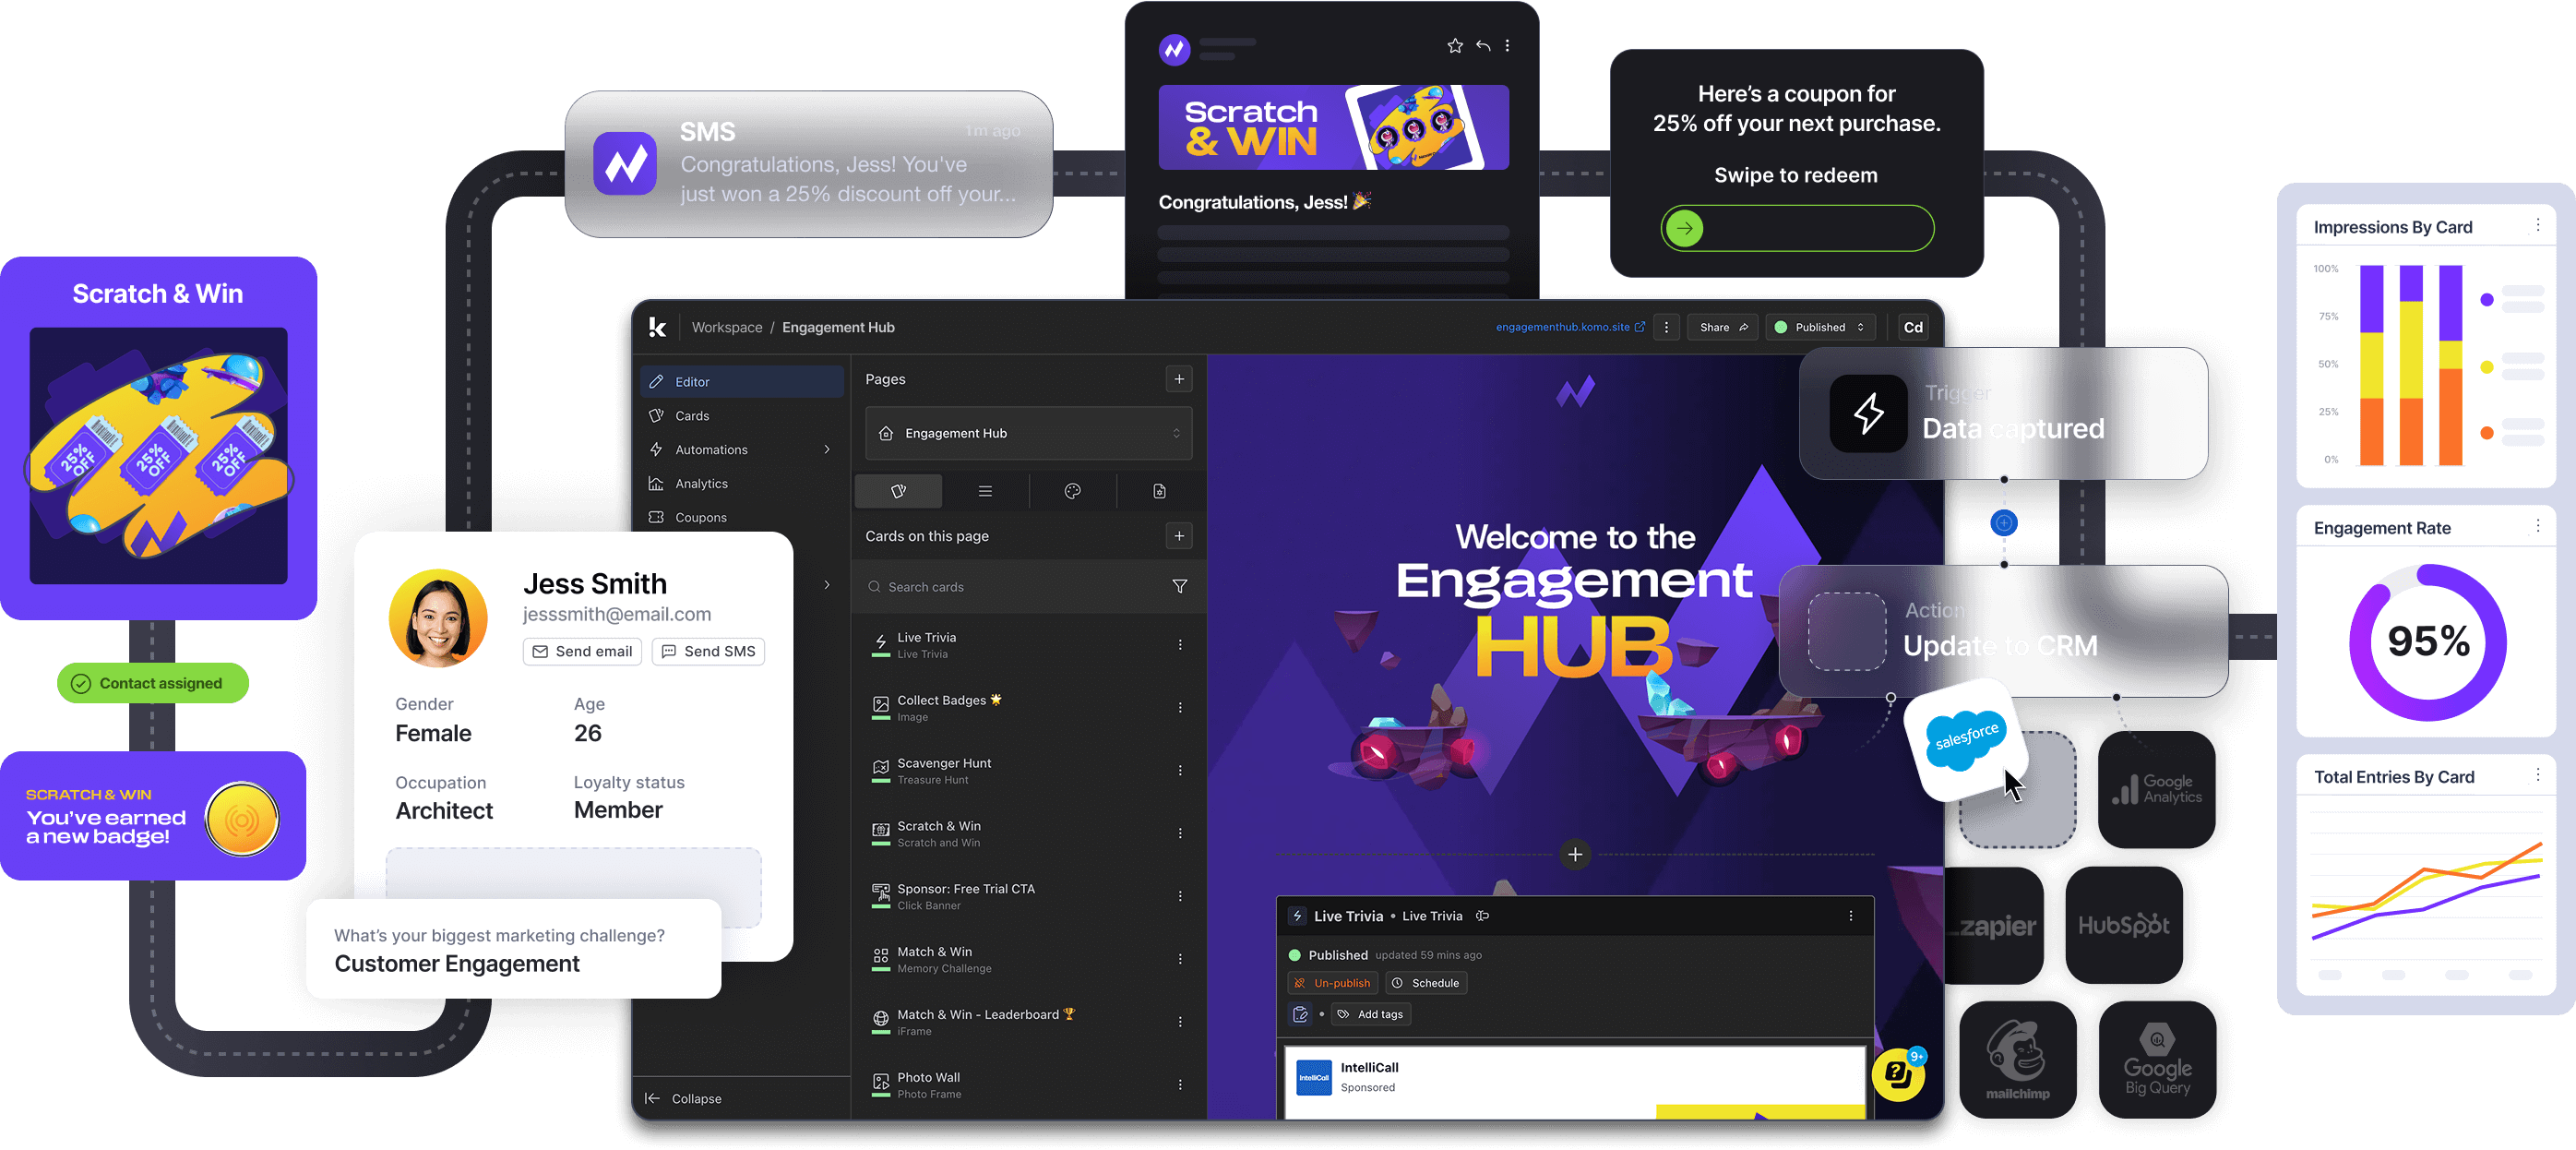Collapse the sidebar with Collapse button
This screenshot has height=1150, width=2576.
click(684, 1098)
